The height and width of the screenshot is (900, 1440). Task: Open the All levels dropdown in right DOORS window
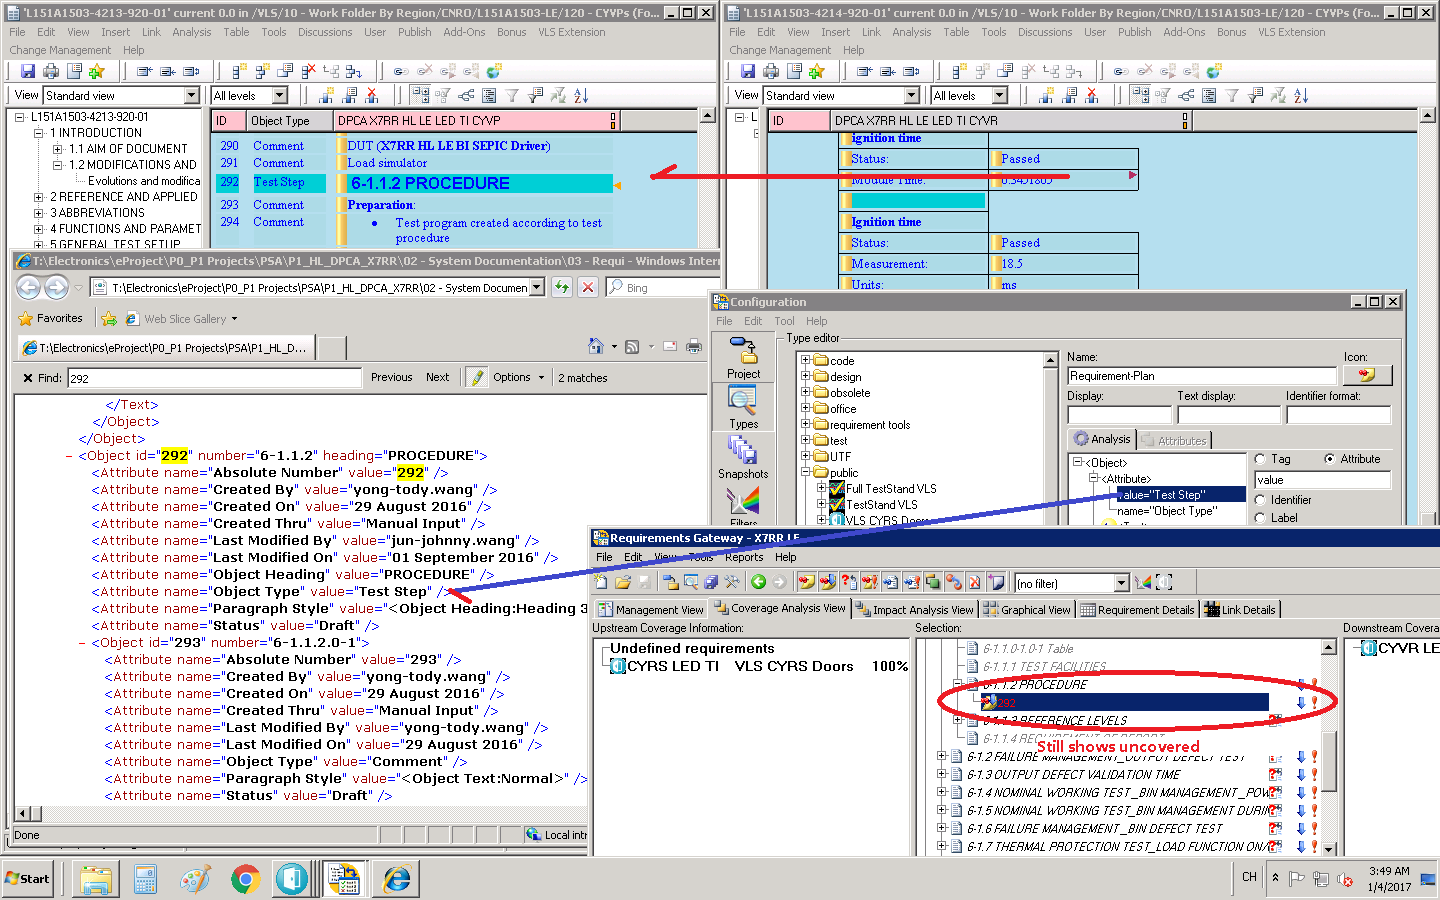[x=1000, y=95]
